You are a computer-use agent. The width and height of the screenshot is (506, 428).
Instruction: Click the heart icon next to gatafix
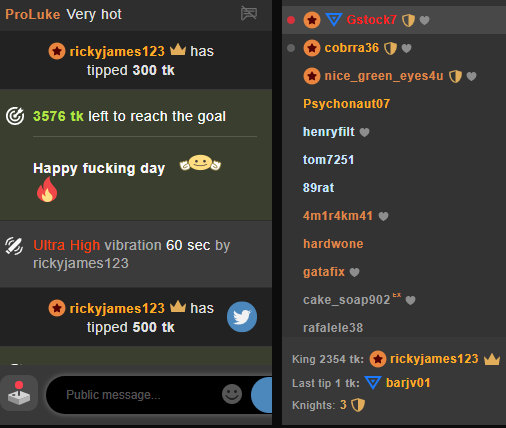[x=354, y=272]
